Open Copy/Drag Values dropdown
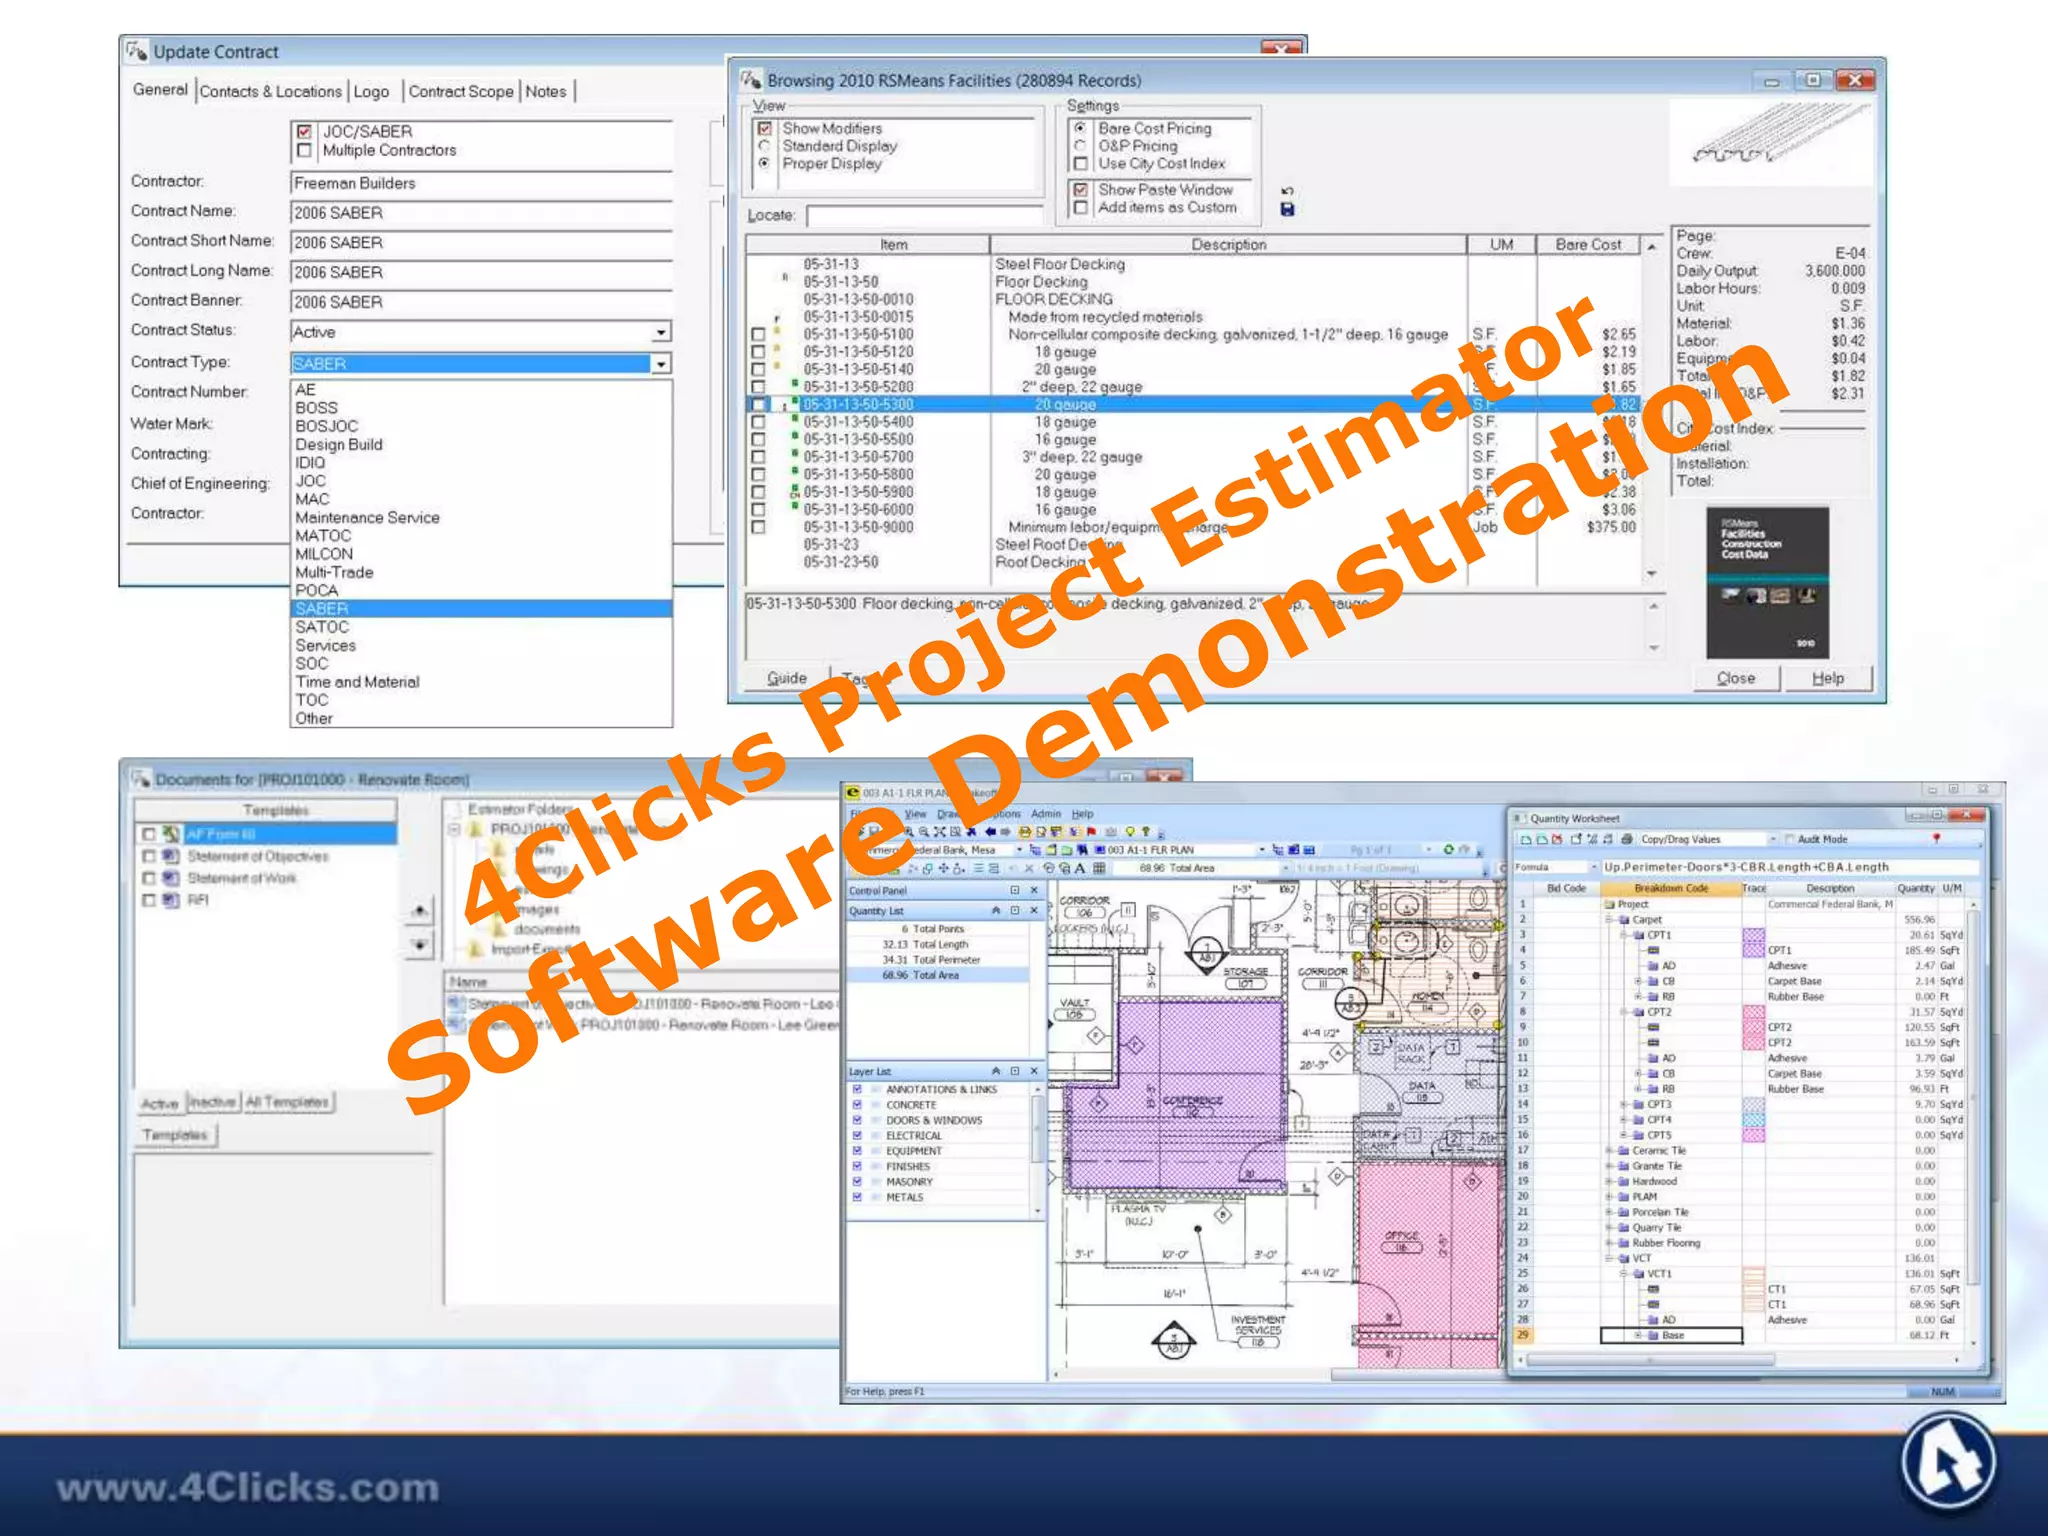The width and height of the screenshot is (2048, 1536). pos(1773,839)
